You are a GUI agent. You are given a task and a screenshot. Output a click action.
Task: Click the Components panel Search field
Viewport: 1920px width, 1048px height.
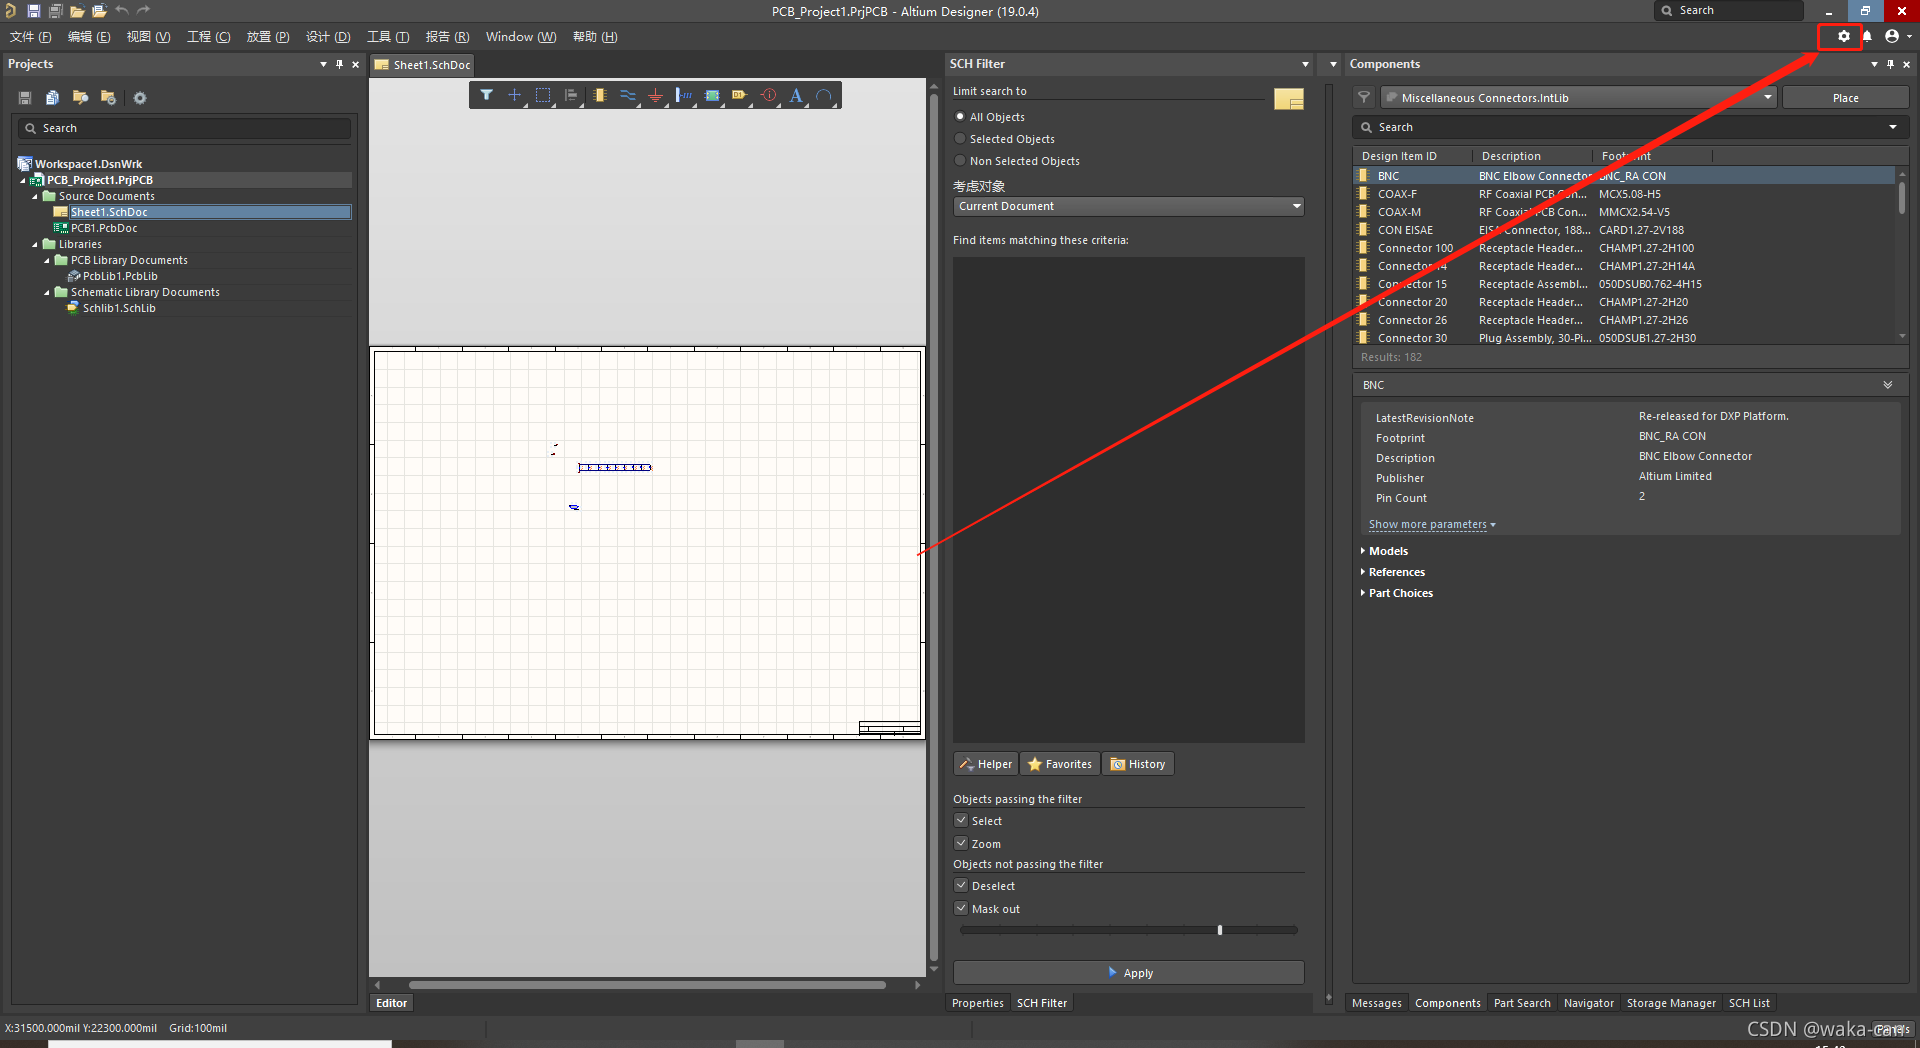[1630, 127]
